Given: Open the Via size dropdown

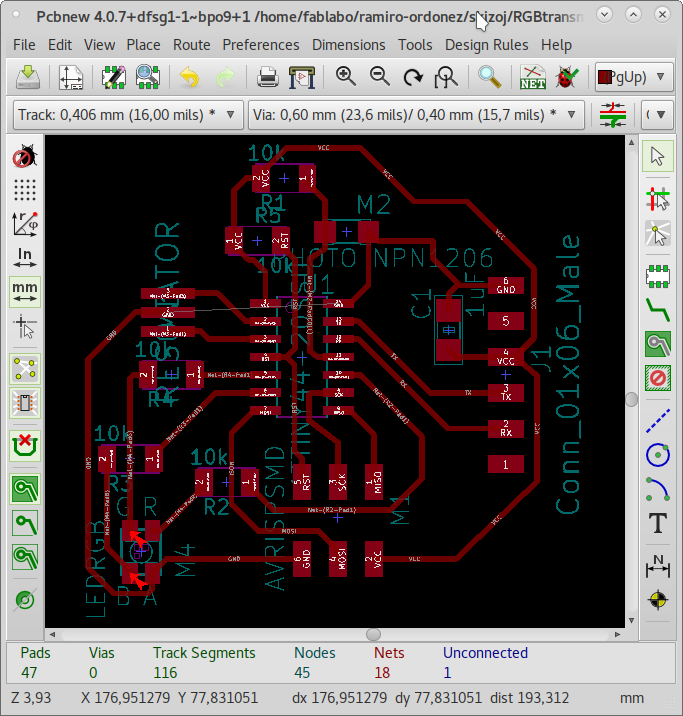Looking at the screenshot, I should click(416, 115).
